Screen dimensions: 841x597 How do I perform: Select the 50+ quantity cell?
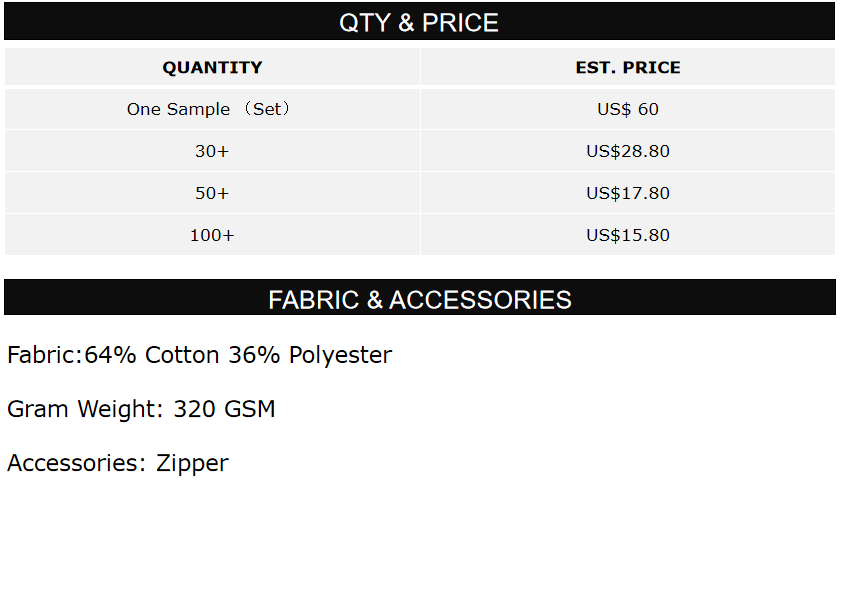212,193
